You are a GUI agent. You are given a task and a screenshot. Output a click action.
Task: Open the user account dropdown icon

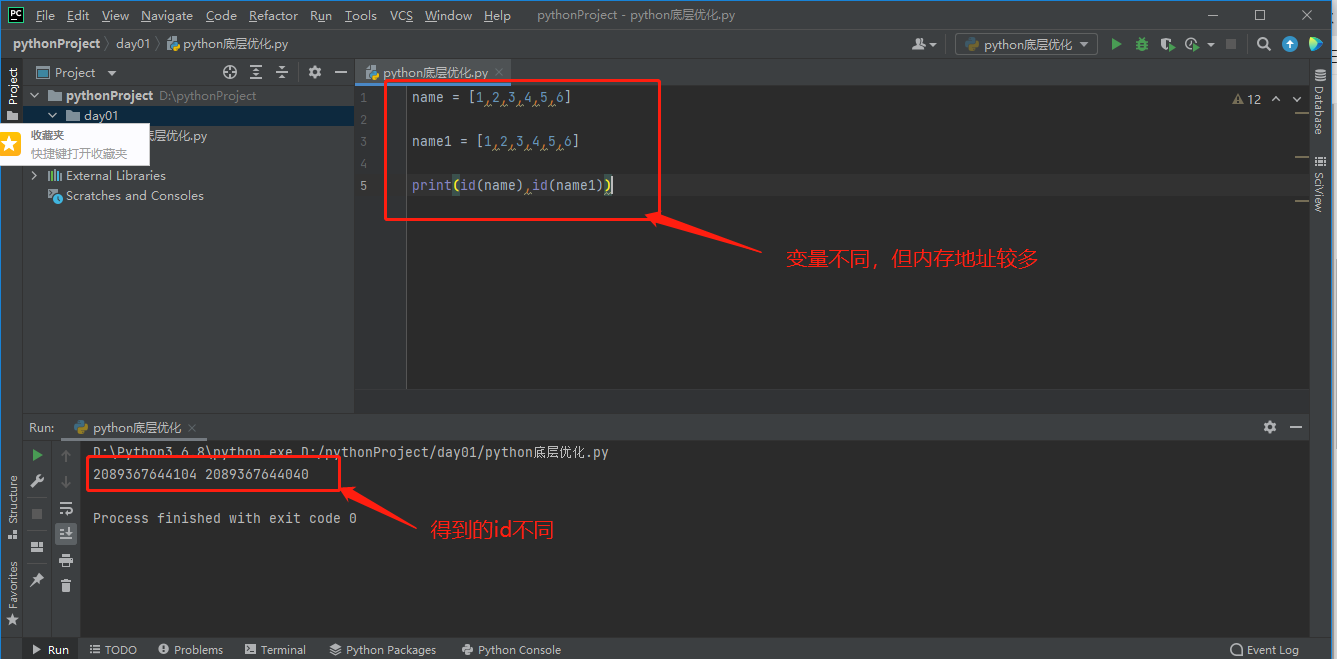[924, 44]
